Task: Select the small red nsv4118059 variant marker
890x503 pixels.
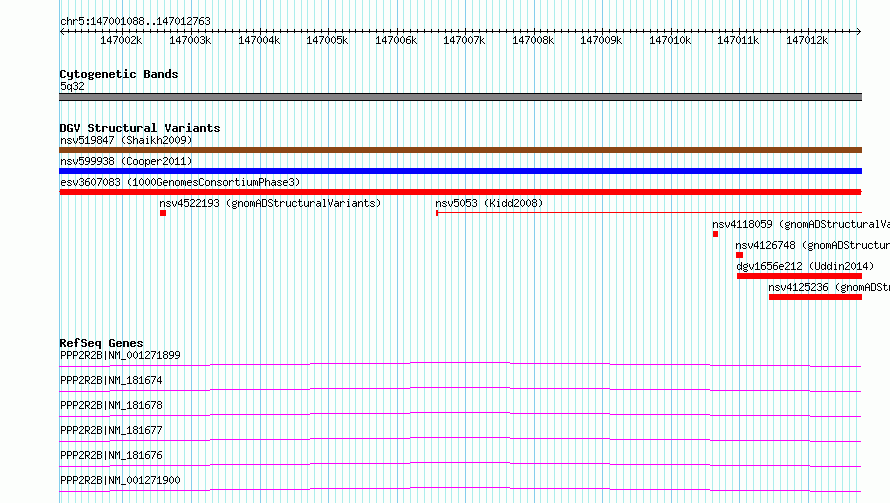Action: tap(715, 234)
